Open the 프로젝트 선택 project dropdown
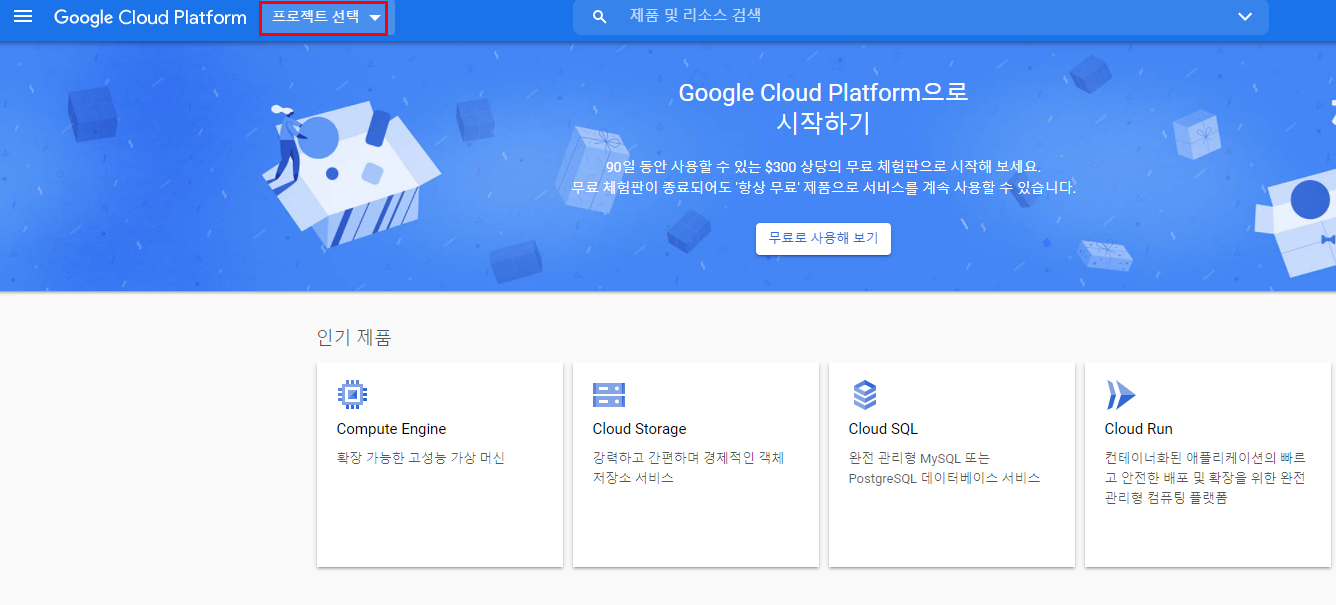1336x605 pixels. point(326,17)
